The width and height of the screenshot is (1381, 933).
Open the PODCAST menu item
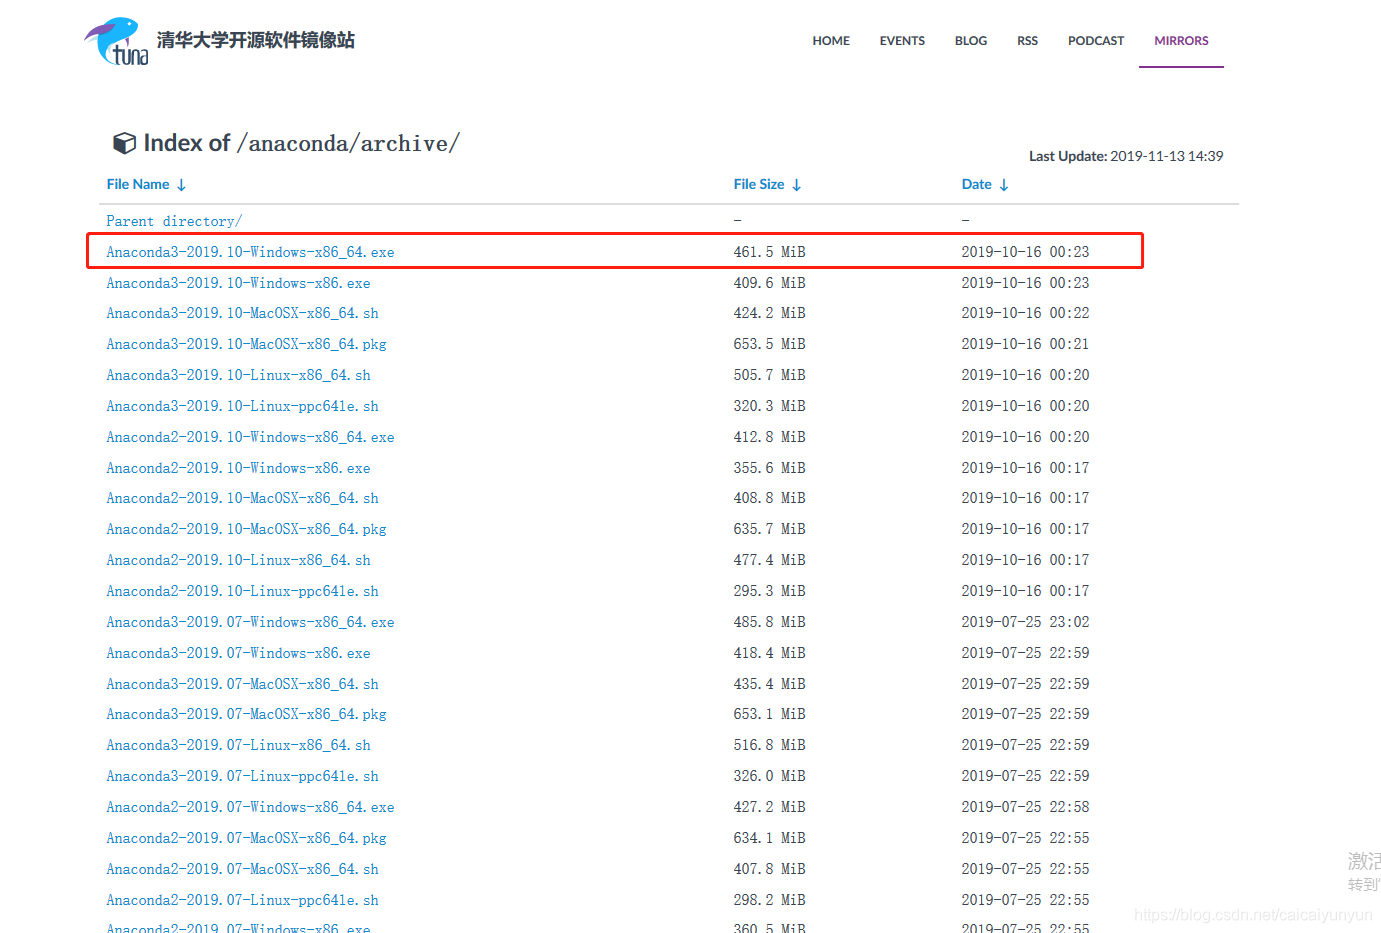click(x=1096, y=41)
